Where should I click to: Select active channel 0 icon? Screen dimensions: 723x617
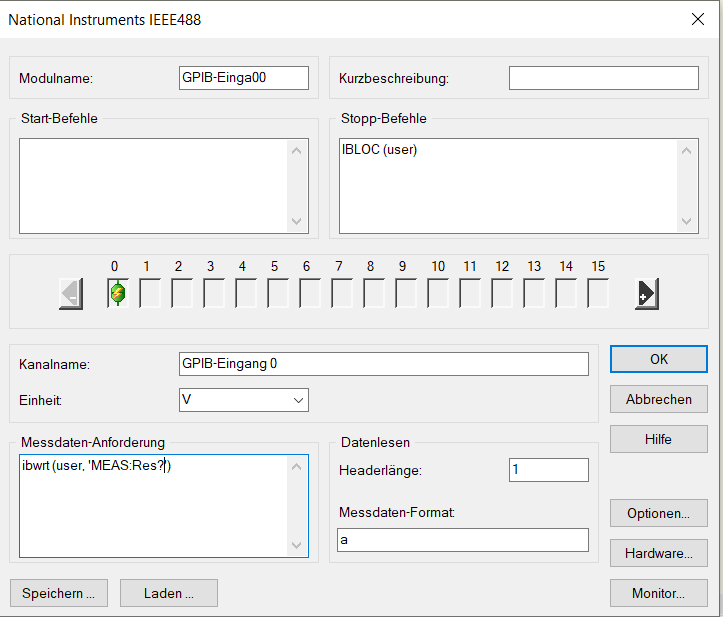pyautogui.click(x=118, y=293)
